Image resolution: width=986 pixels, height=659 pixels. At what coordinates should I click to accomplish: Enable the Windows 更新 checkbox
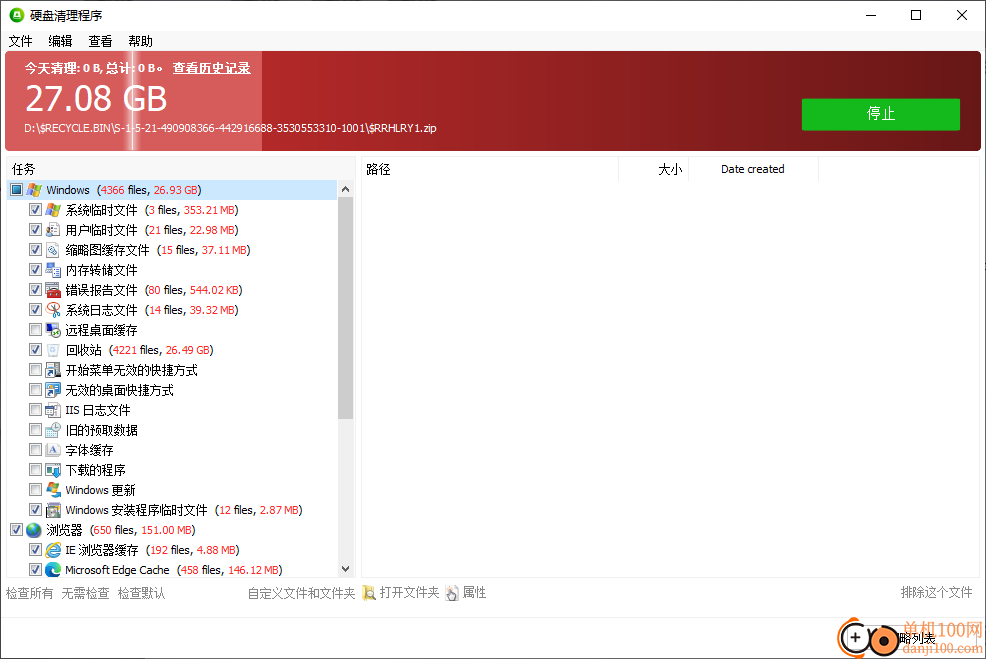pyautogui.click(x=35, y=490)
